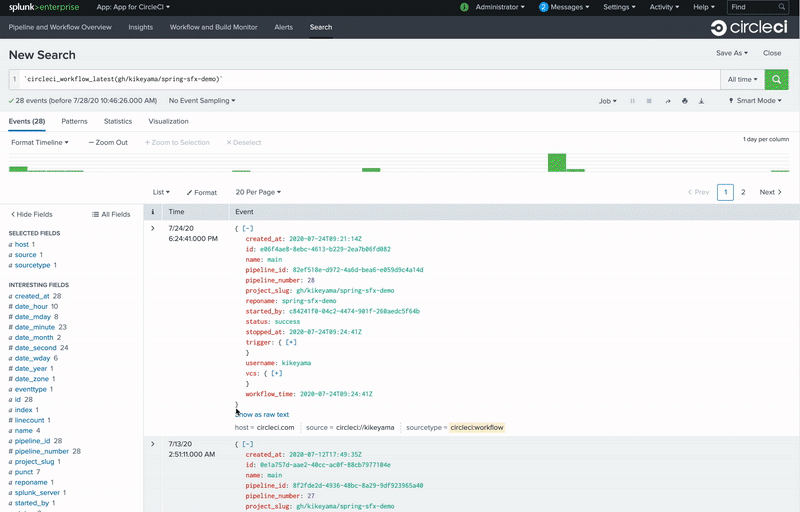Pause the search job

pos(632,101)
